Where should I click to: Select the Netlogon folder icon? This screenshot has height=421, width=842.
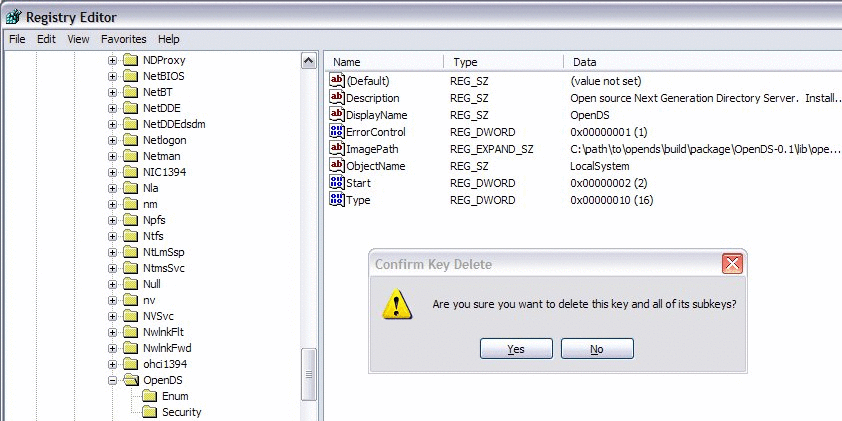[130, 140]
